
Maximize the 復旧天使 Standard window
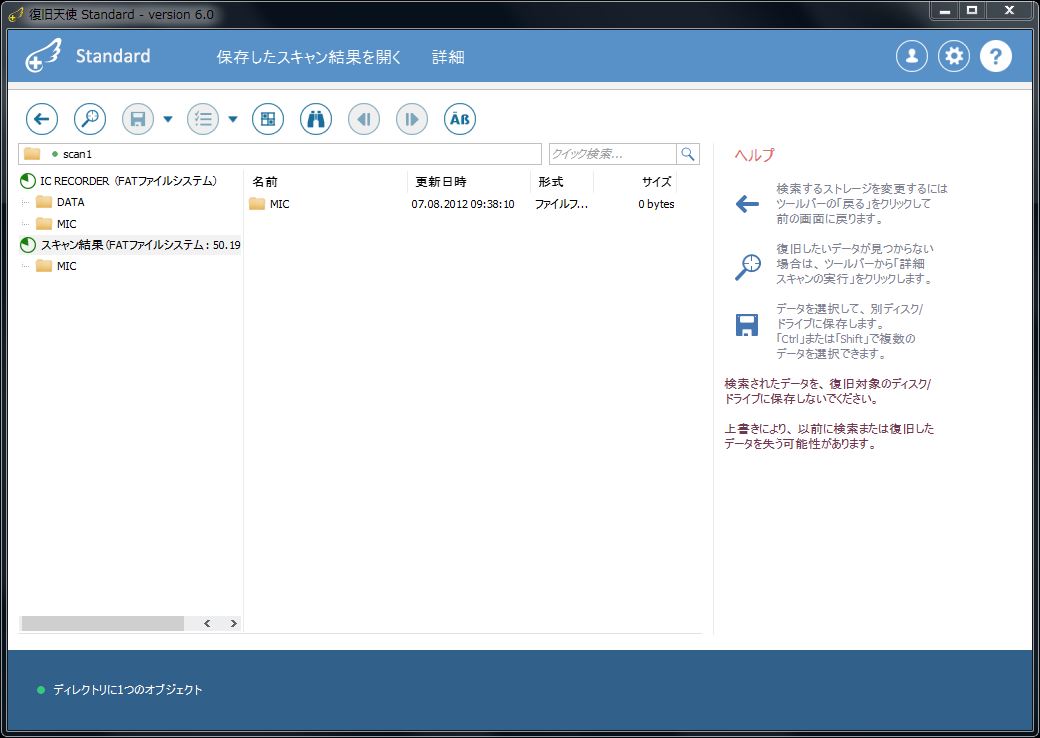[x=972, y=11]
